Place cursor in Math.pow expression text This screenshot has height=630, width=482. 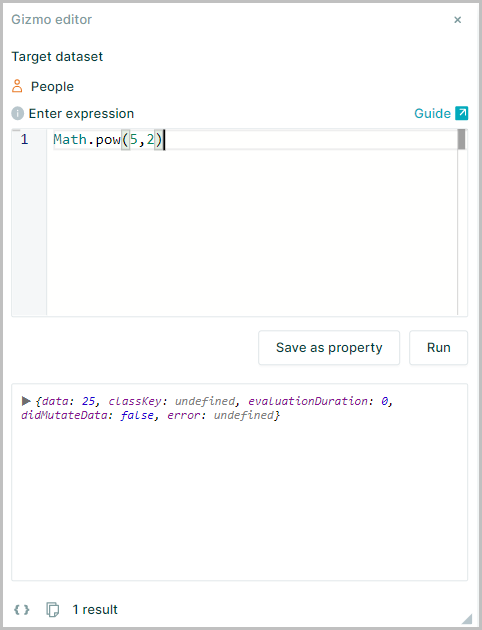[x=108, y=140]
